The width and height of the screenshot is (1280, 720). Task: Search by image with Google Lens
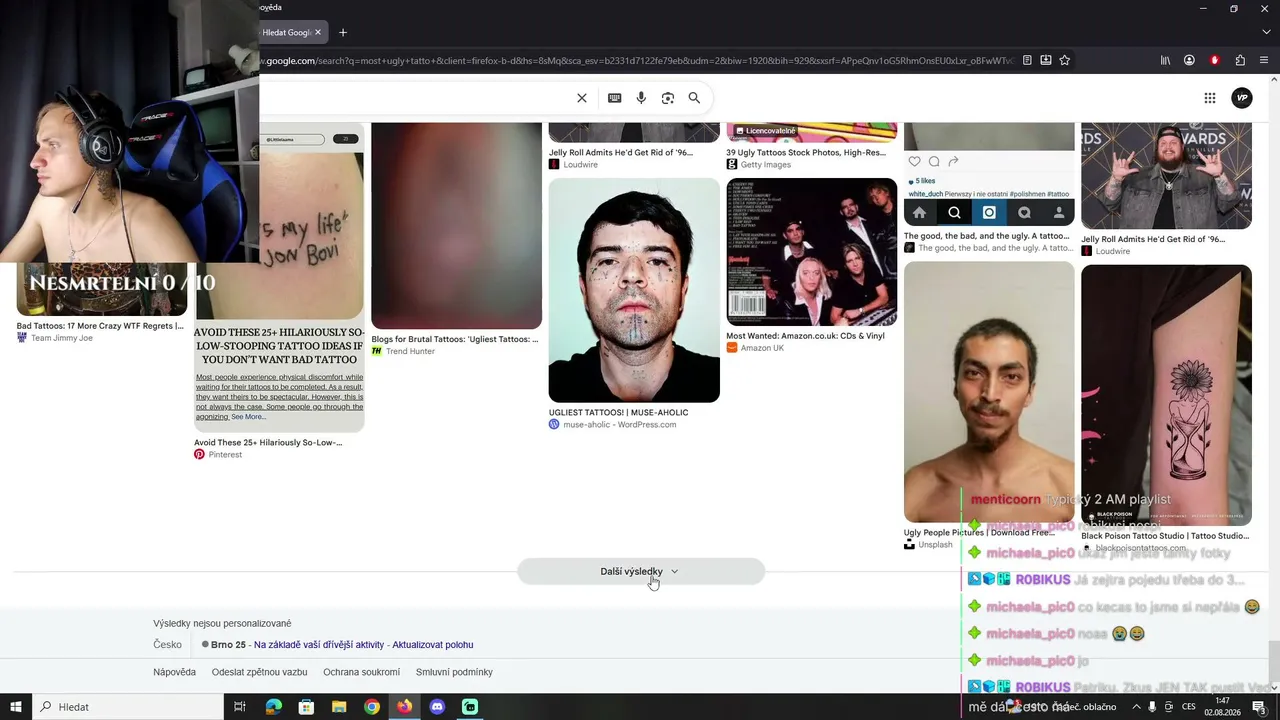[x=668, y=98]
